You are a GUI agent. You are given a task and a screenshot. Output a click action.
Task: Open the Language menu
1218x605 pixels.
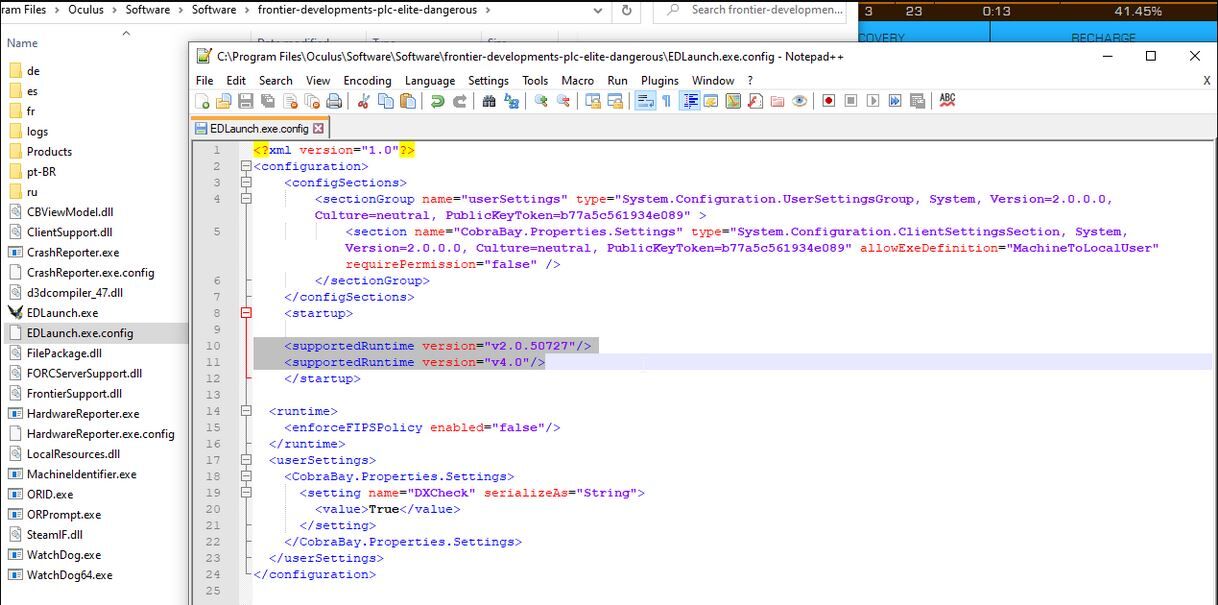(430, 80)
